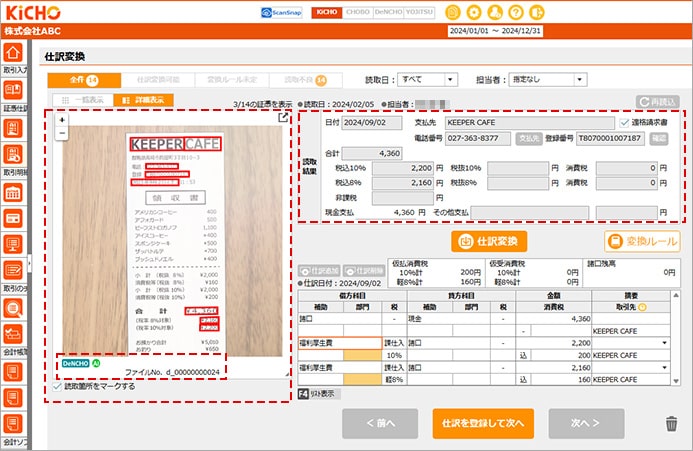Click the scrollbar up arrow of journal table
693x451 pixels.
[x=676, y=295]
